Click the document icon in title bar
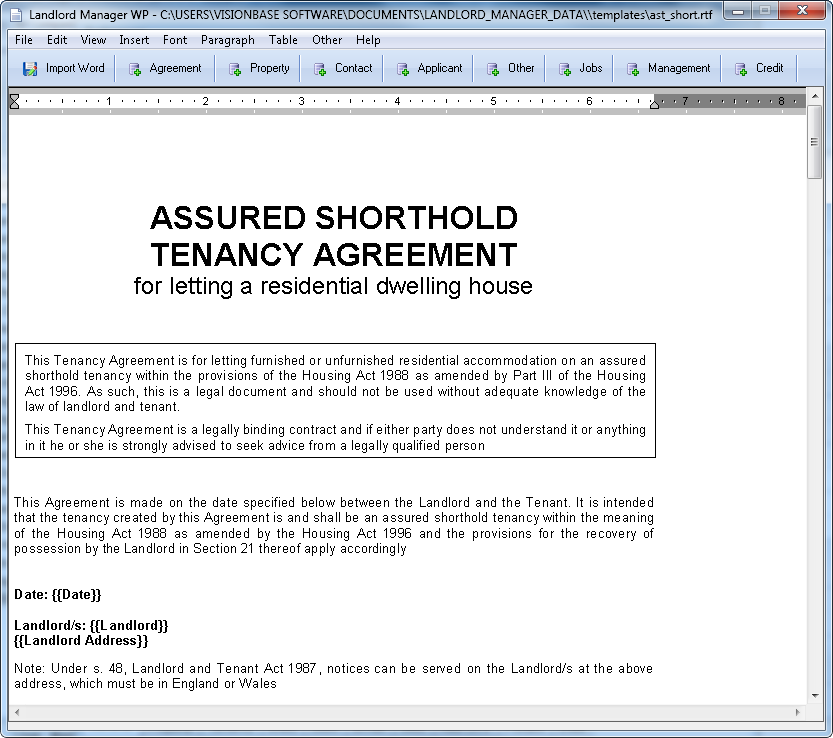 [x=16, y=14]
